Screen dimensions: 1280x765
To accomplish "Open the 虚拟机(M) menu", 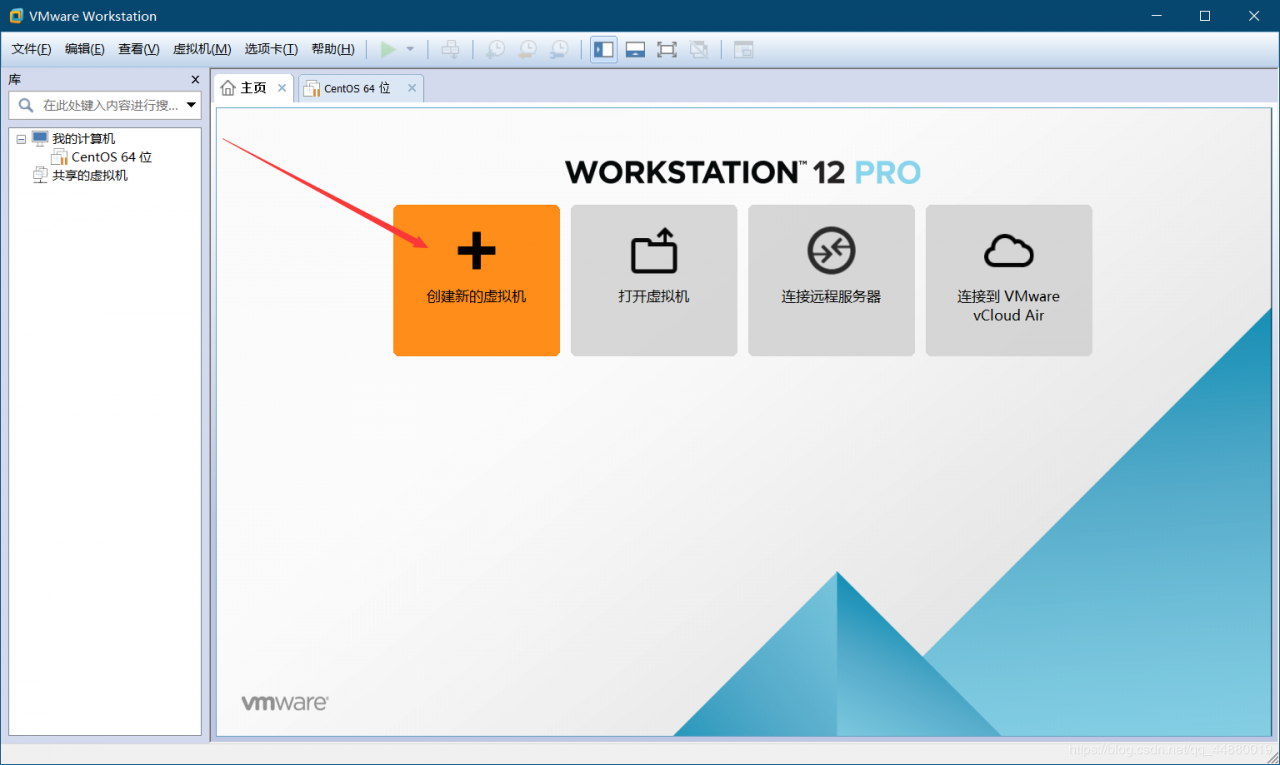I will tap(202, 49).
